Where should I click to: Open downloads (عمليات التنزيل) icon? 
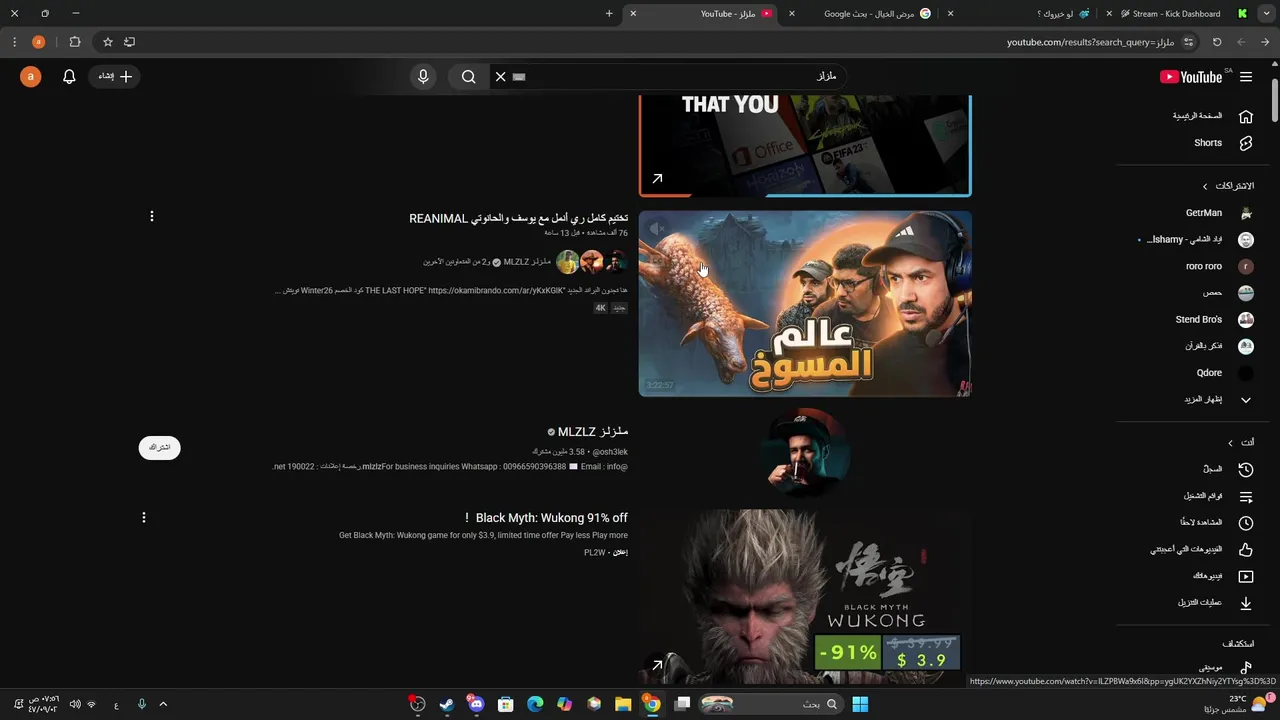1246,603
